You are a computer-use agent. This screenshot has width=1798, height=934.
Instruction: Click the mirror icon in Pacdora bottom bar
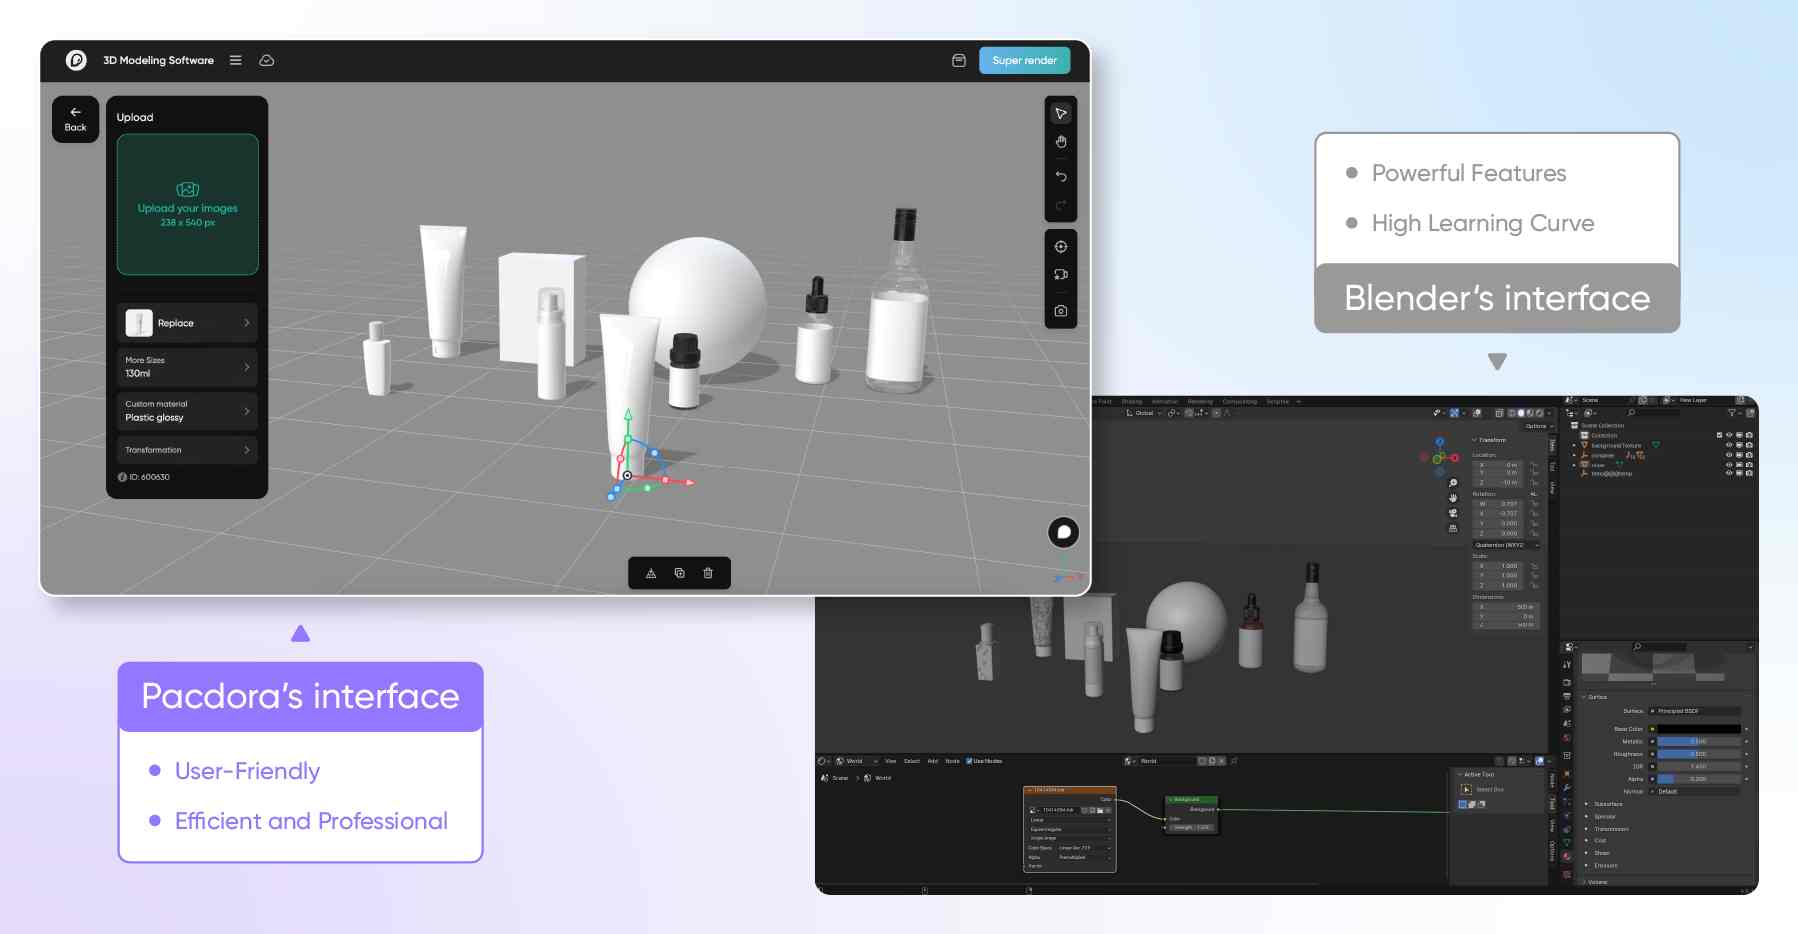click(651, 573)
